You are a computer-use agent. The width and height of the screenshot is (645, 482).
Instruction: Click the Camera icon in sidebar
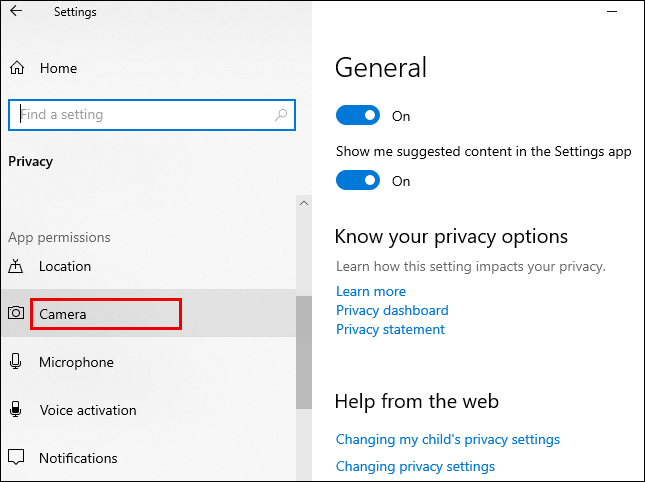(x=16, y=314)
